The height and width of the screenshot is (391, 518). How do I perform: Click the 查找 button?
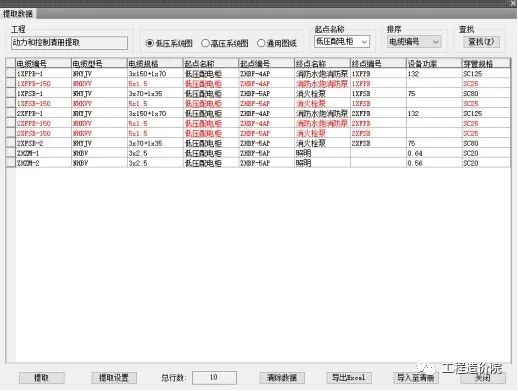481,42
